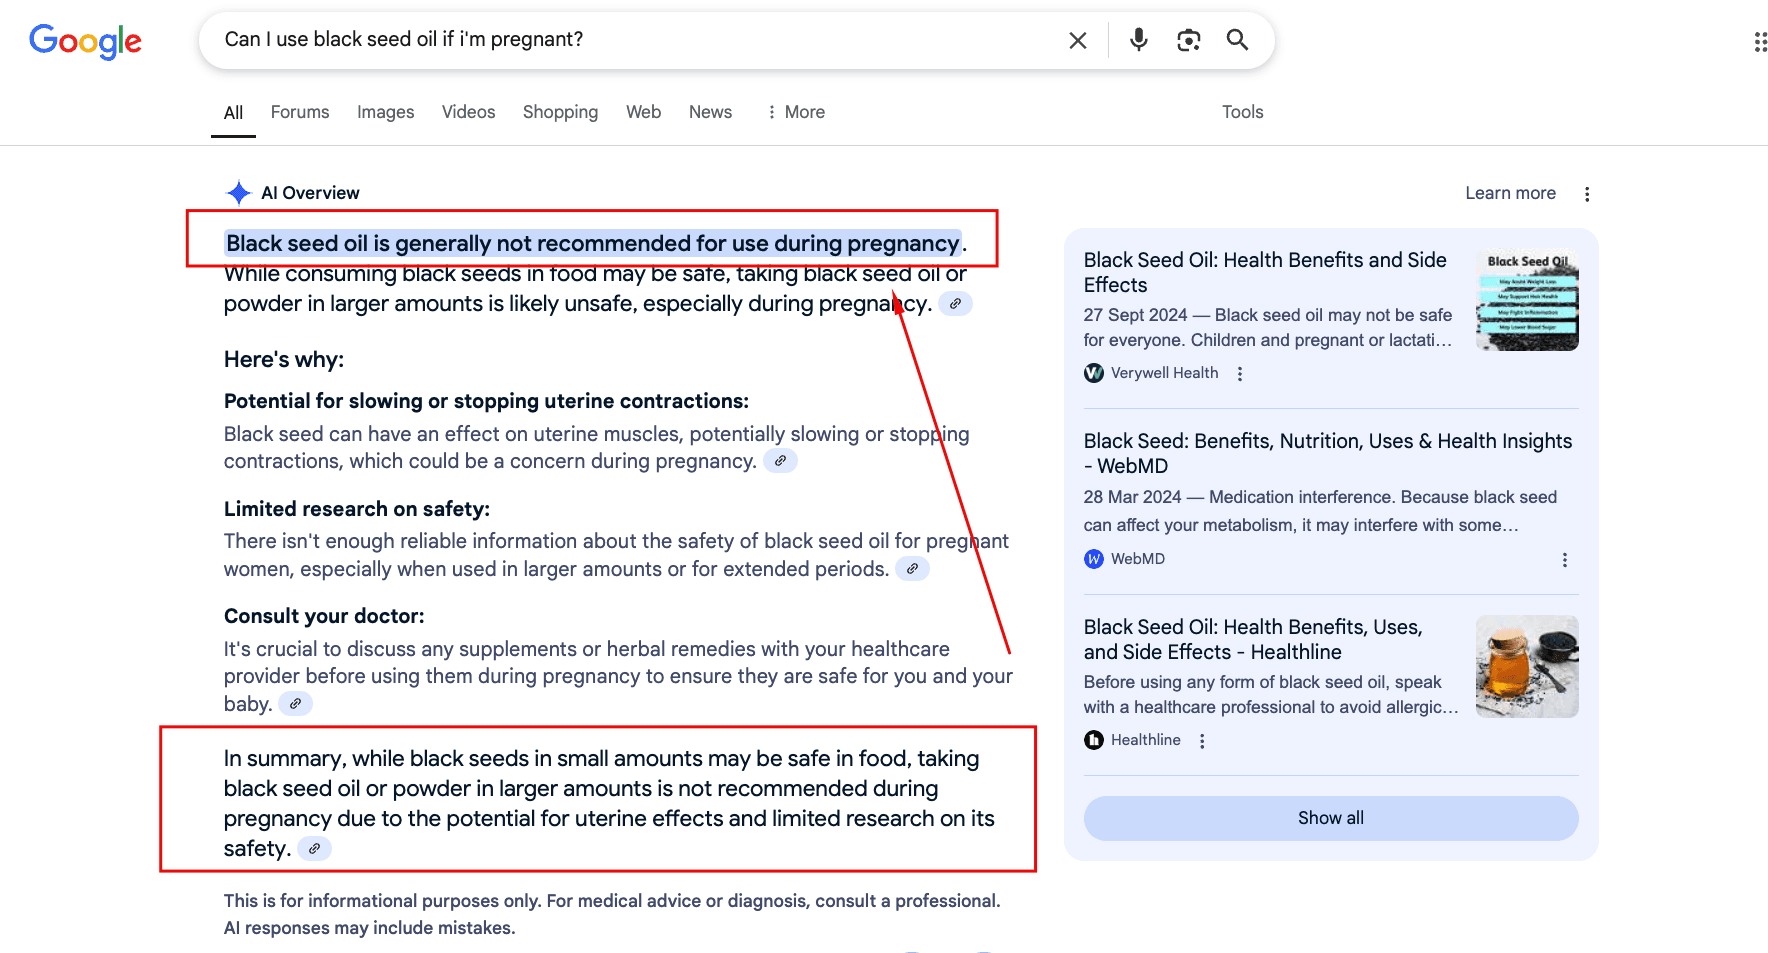Follow the Learn more link
Screen dimensions: 1768x953
1510,193
